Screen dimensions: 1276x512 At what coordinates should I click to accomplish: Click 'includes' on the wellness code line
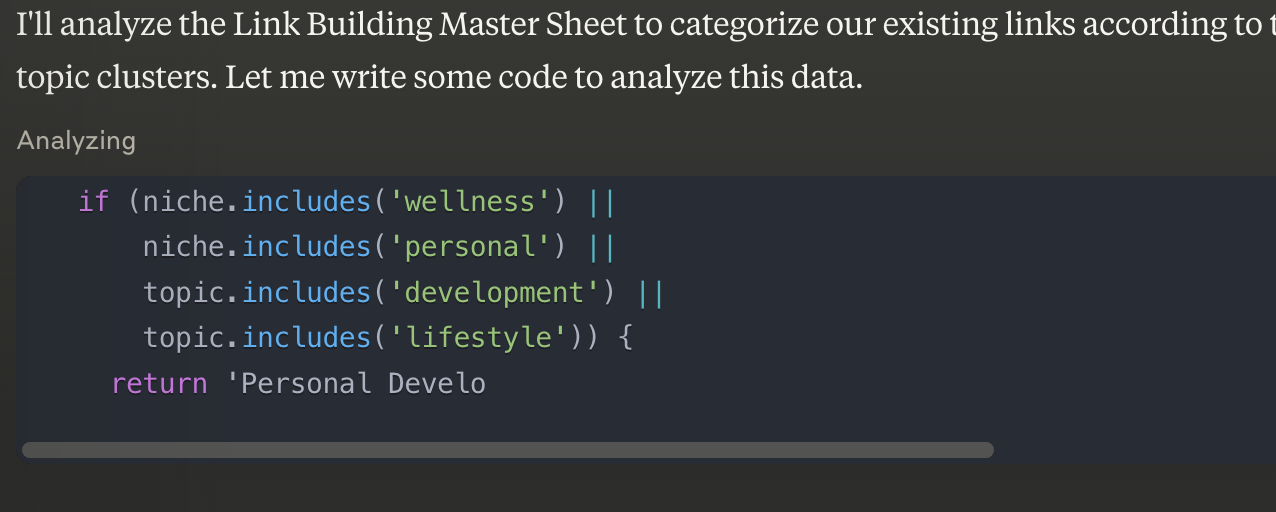coord(306,202)
